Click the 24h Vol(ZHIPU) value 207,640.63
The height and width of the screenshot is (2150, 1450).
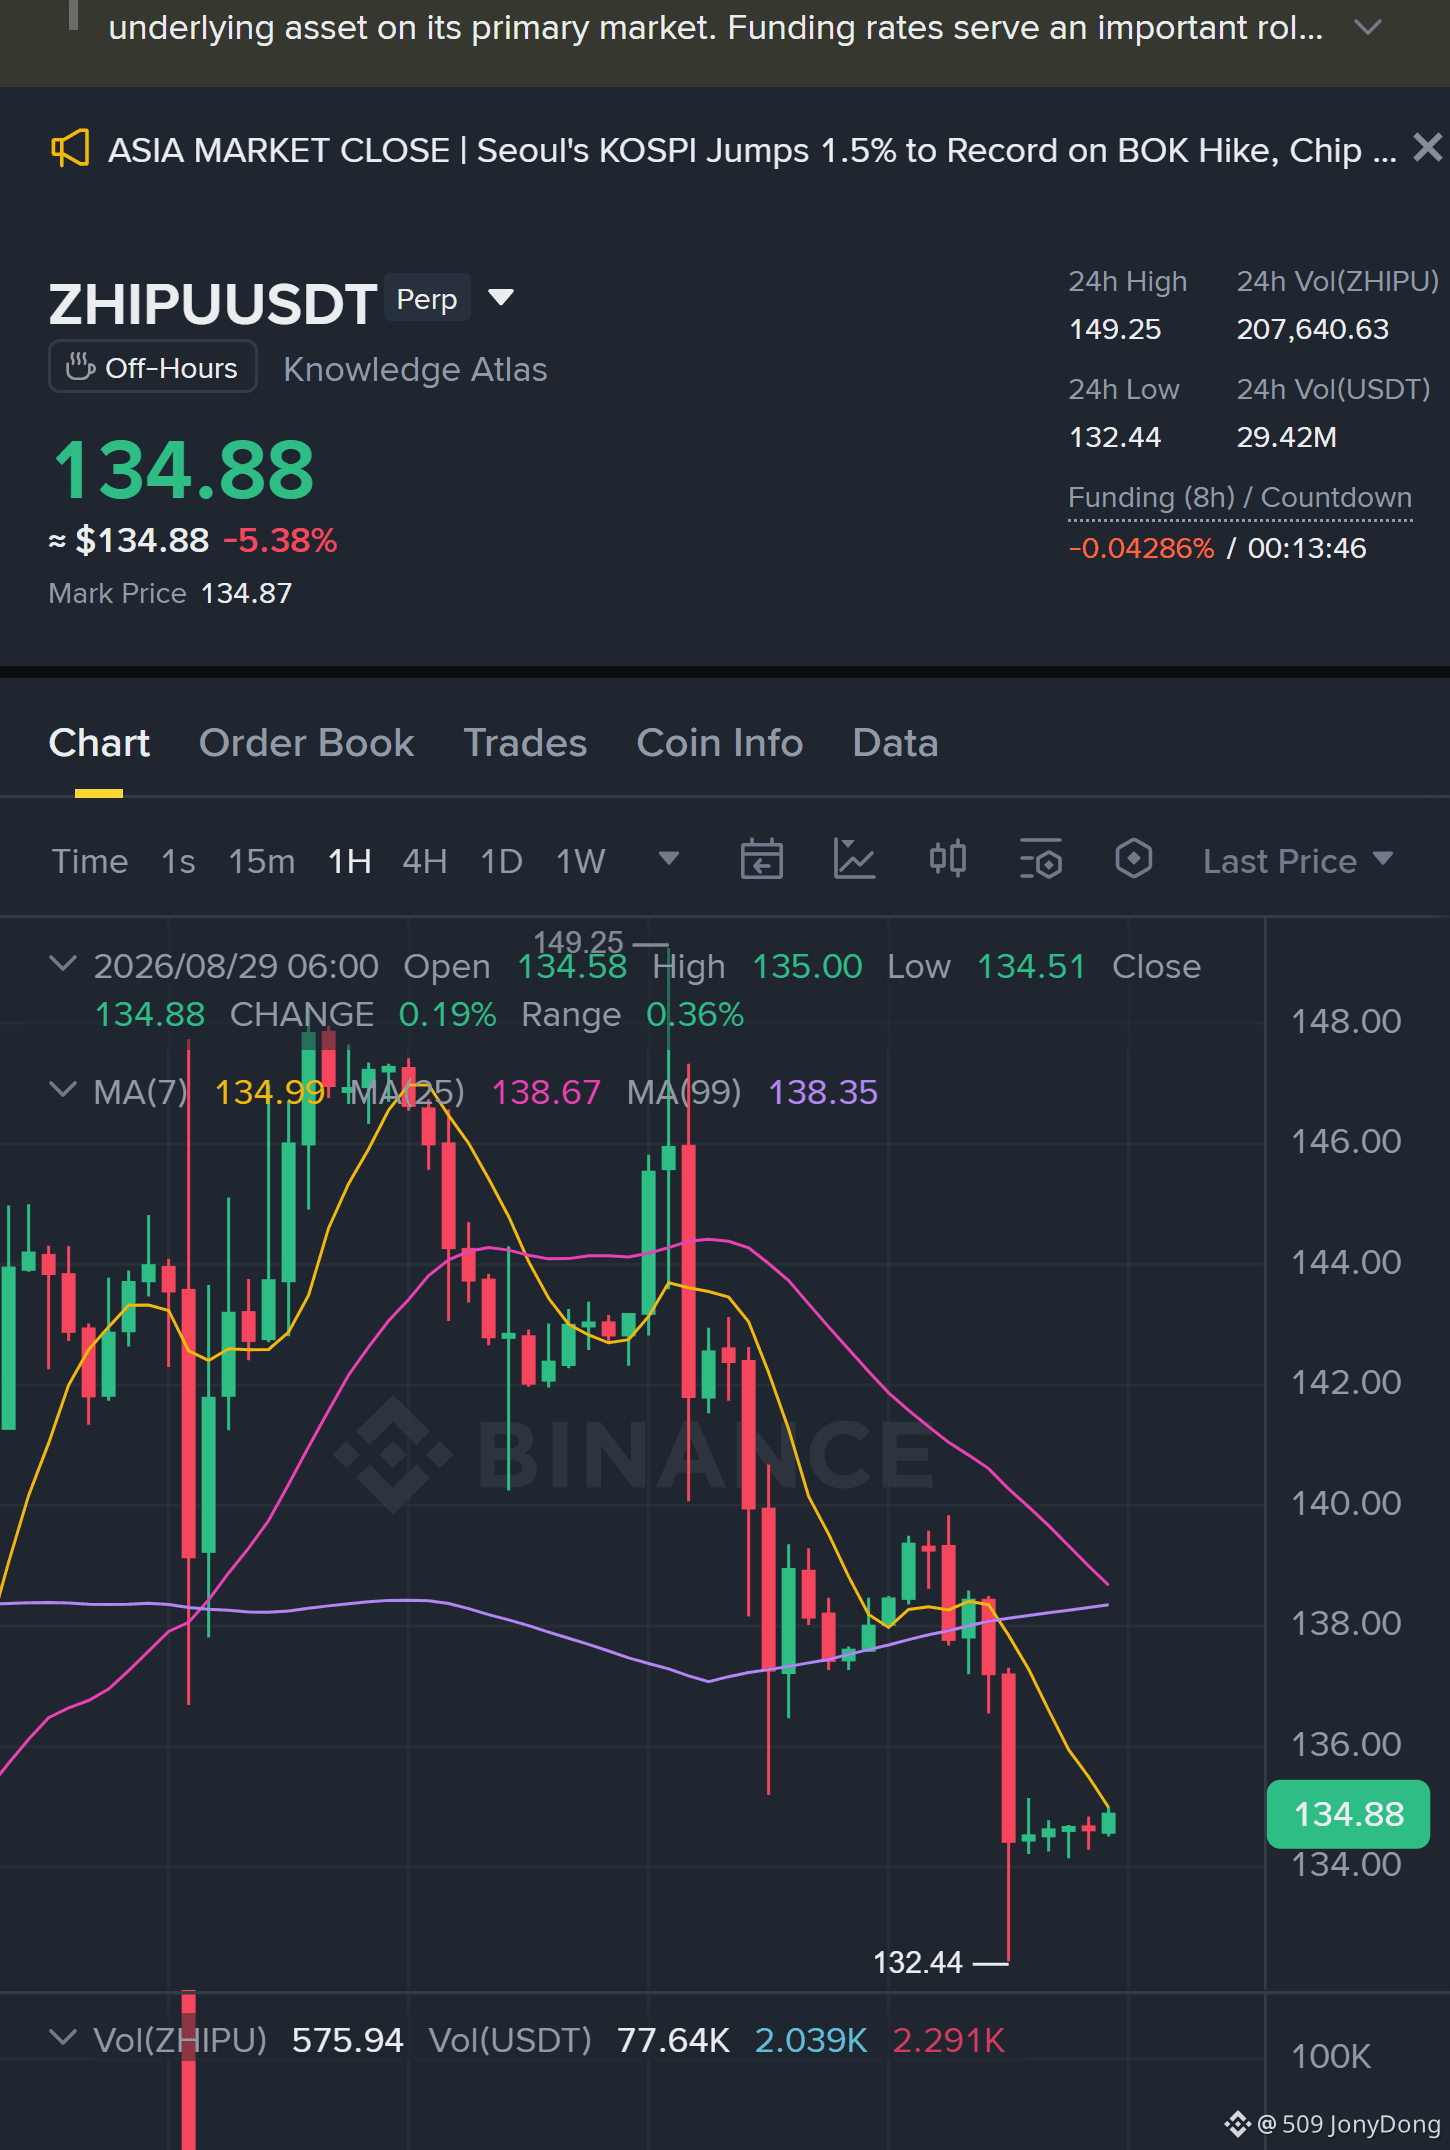tap(1313, 329)
